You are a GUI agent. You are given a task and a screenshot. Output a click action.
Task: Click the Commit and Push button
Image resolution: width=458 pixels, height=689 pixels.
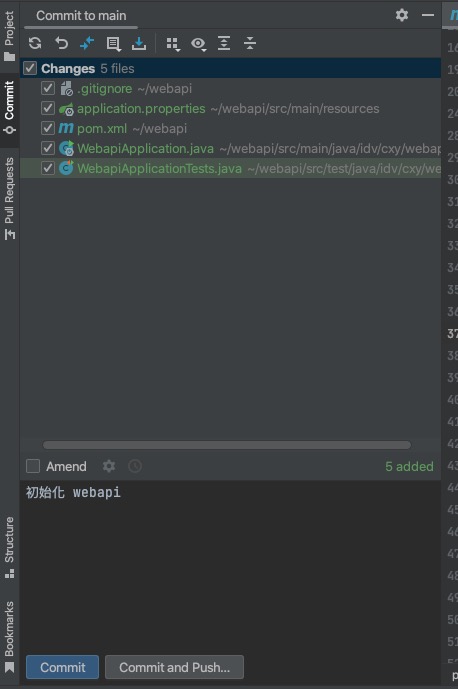174,667
